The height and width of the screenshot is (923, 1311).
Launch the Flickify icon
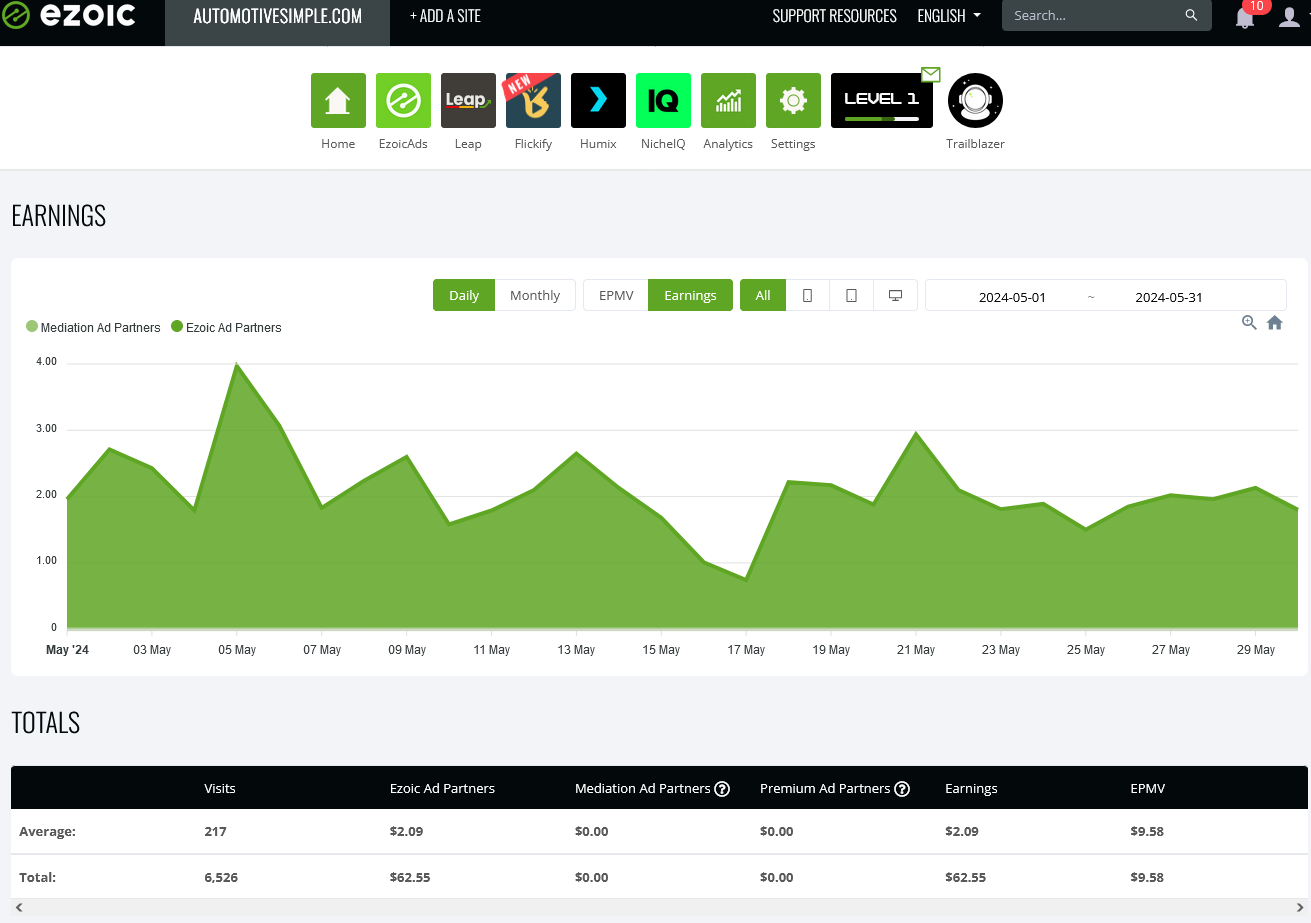(533, 100)
